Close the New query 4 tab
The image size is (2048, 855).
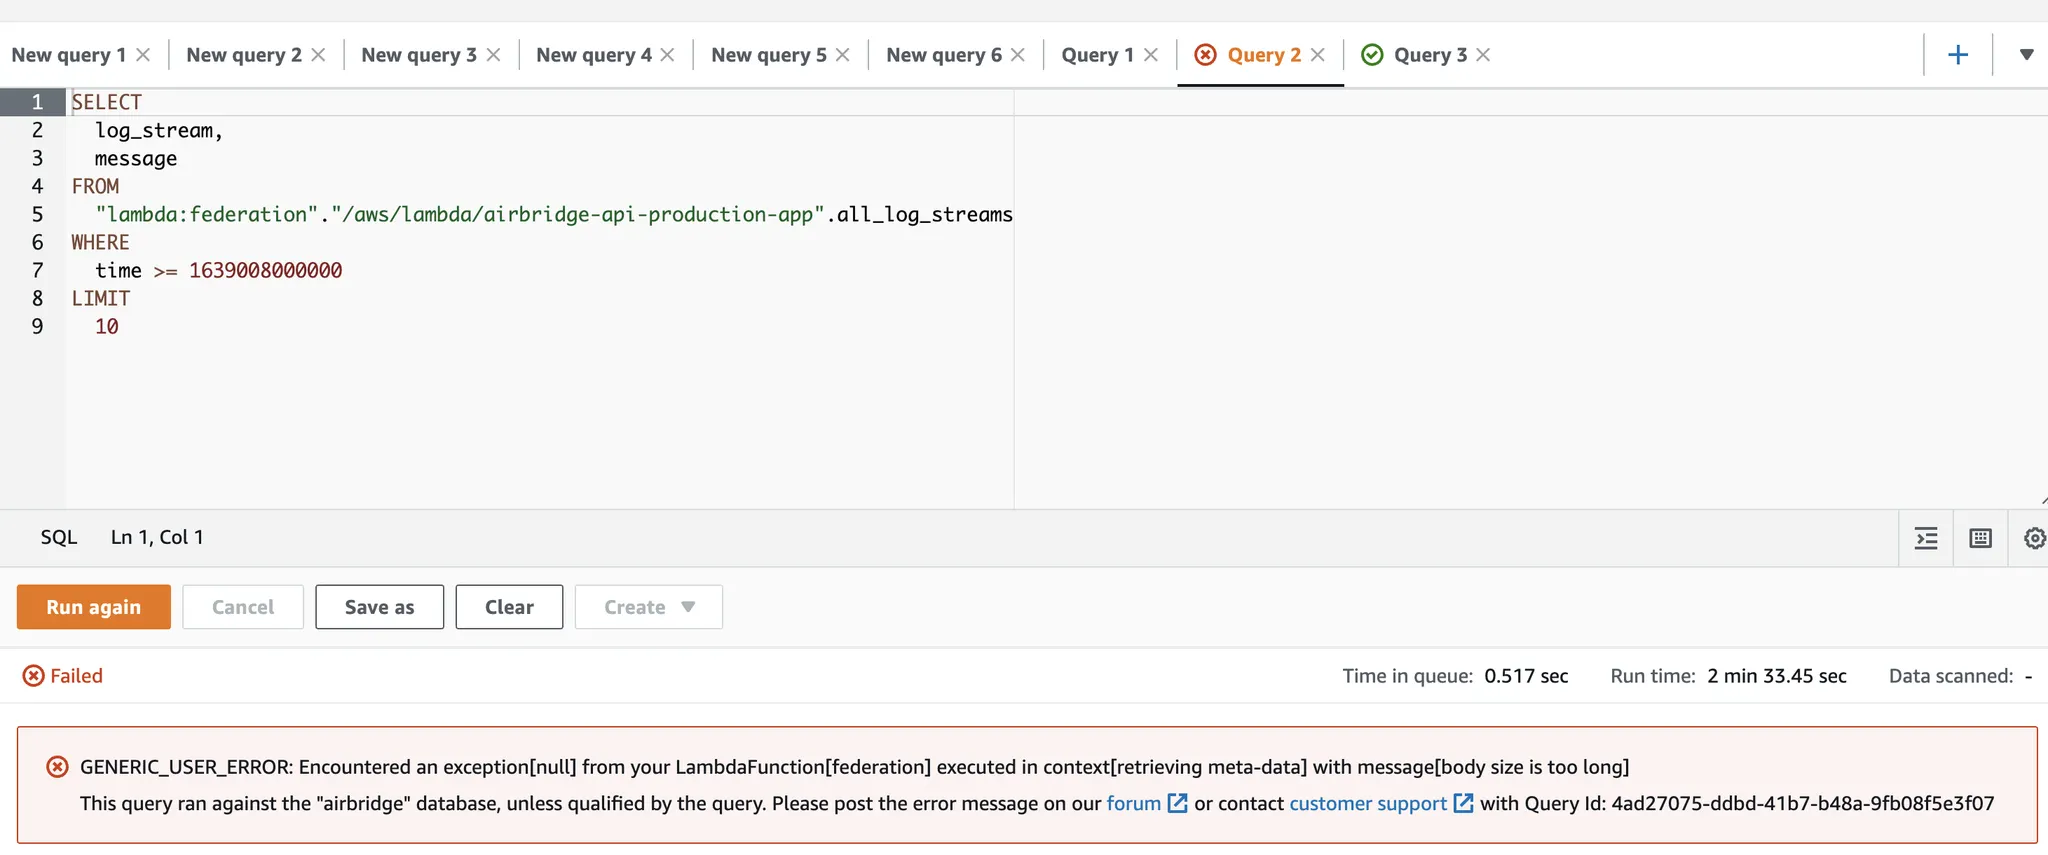(668, 55)
